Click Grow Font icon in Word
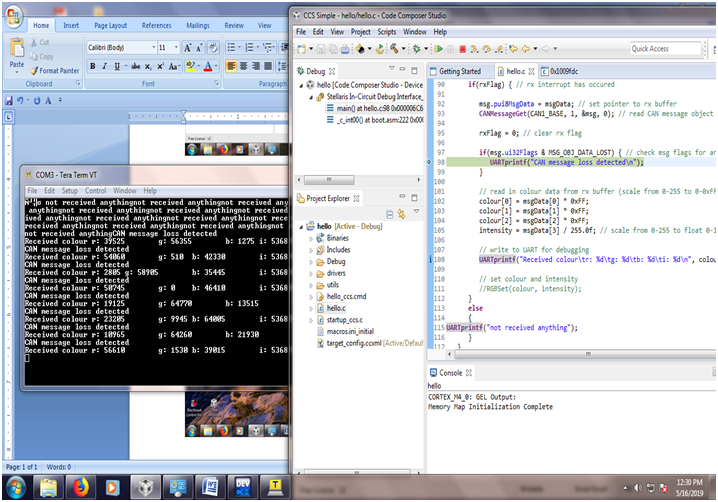This screenshot has width=718, height=502. (187, 48)
